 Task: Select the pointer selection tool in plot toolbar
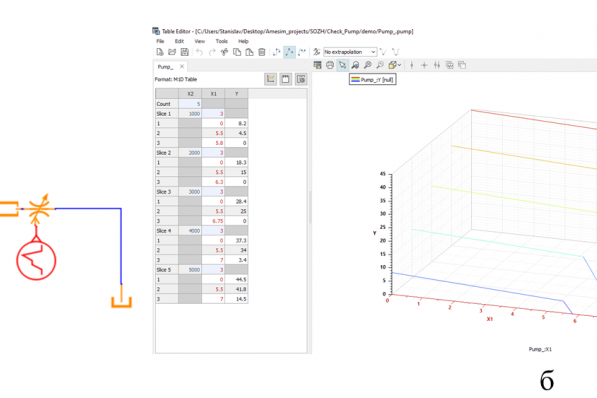(342, 65)
